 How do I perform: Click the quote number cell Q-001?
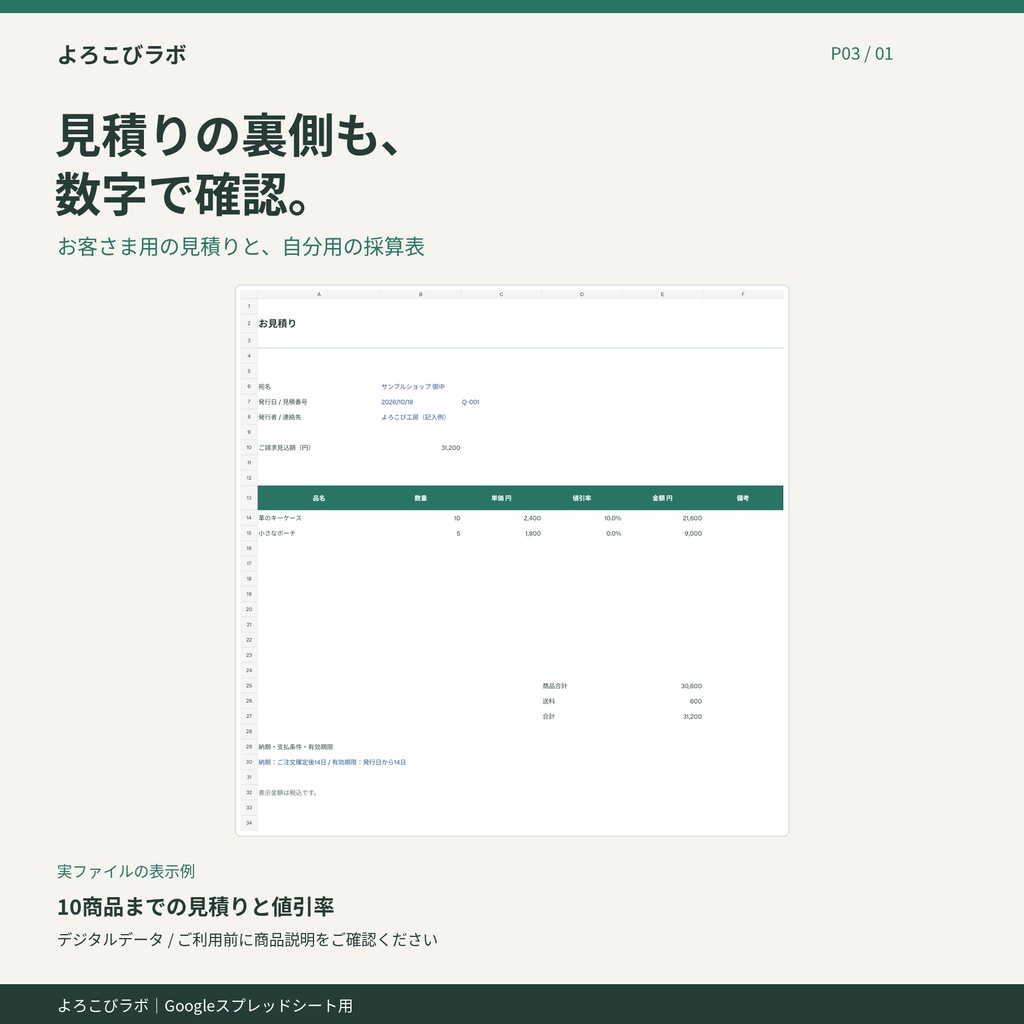click(x=470, y=402)
